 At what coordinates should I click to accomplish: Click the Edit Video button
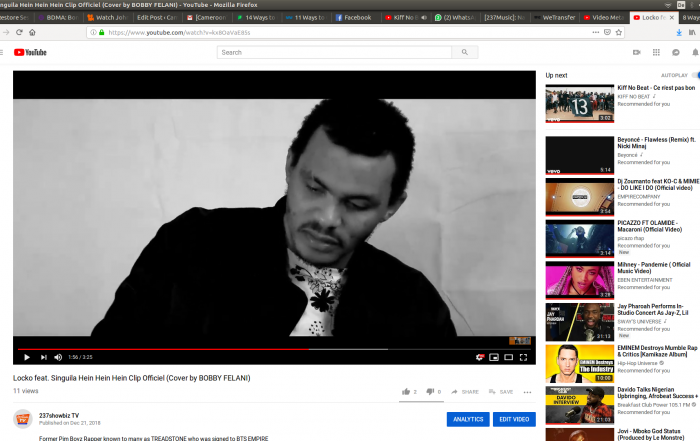pos(514,419)
